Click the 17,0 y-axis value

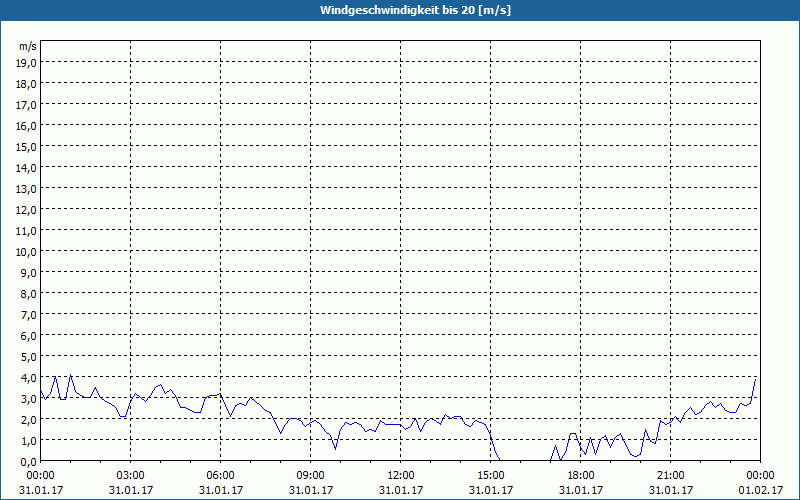tap(26, 104)
